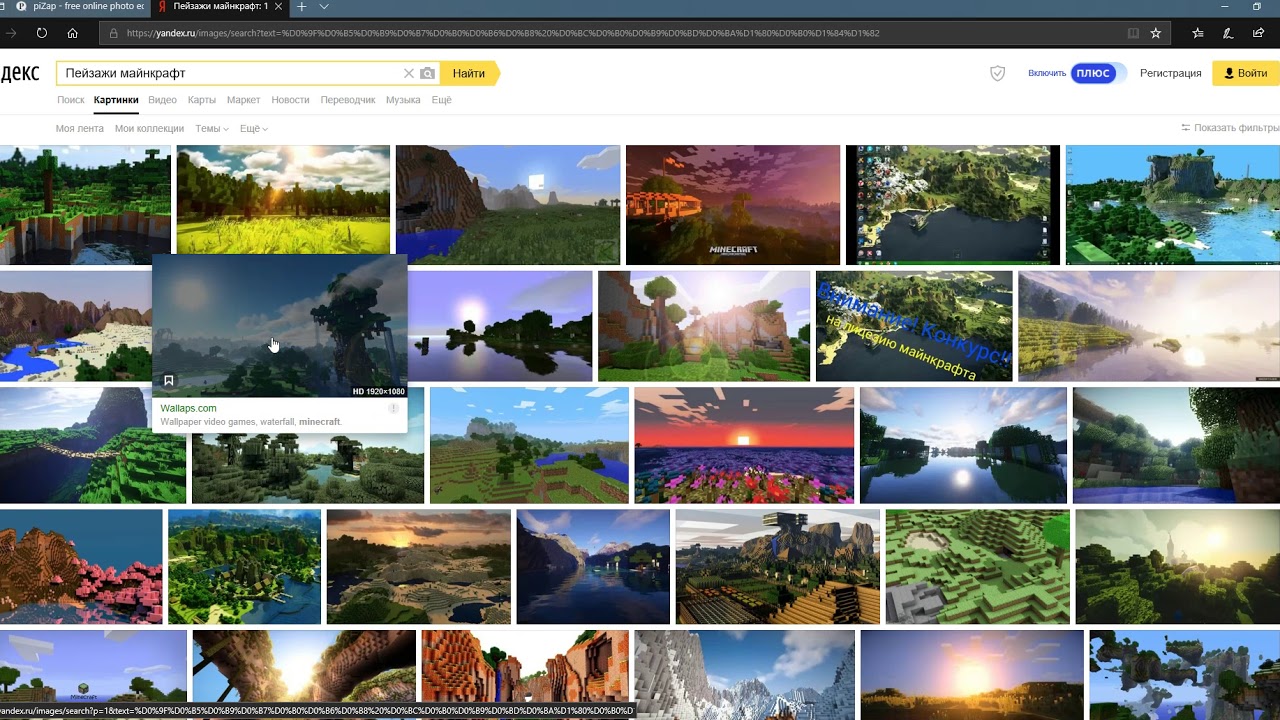
Task: Switch to the Видео tab
Action: coord(162,100)
